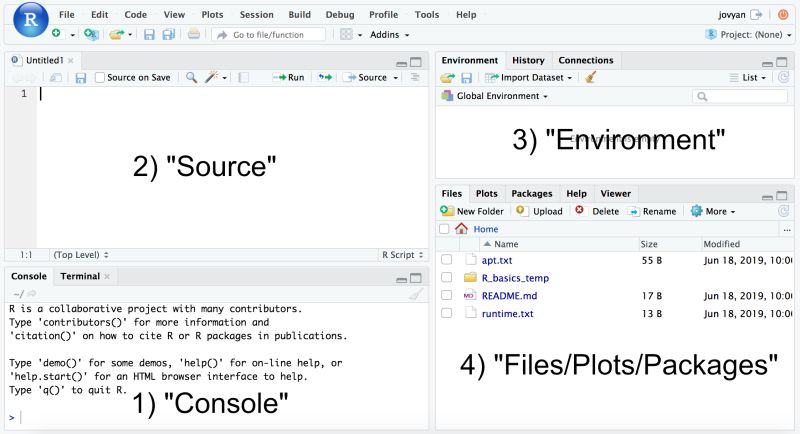
Task: Click the save all documents icon
Action: tap(168, 35)
